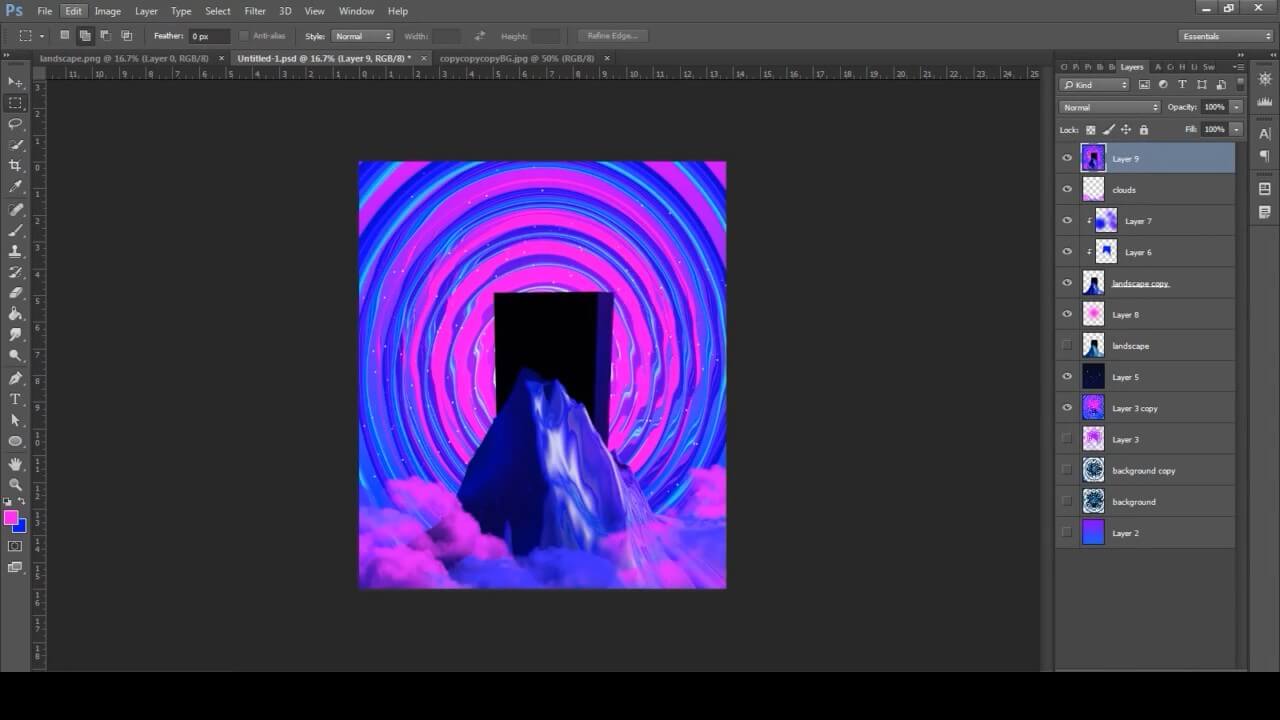Activate the Horizontal Type tool
This screenshot has height=720, width=1280.
[x=15, y=399]
